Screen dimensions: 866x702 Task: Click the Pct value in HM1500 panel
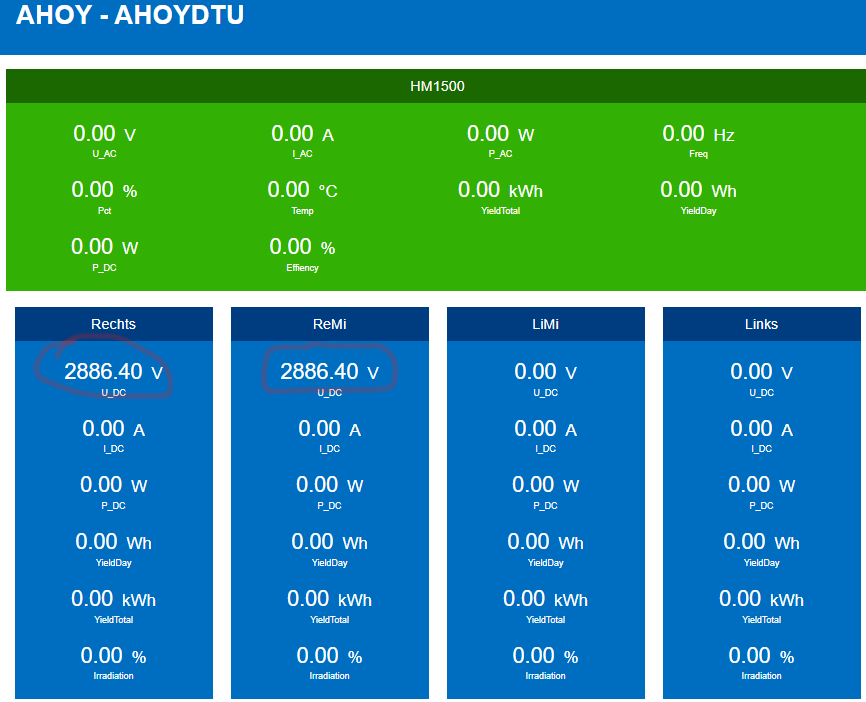point(104,190)
